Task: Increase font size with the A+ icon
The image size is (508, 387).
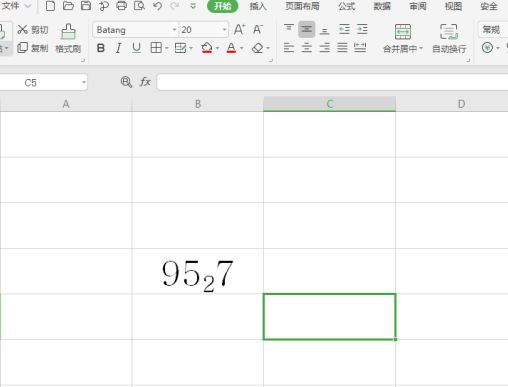Action: point(239,30)
